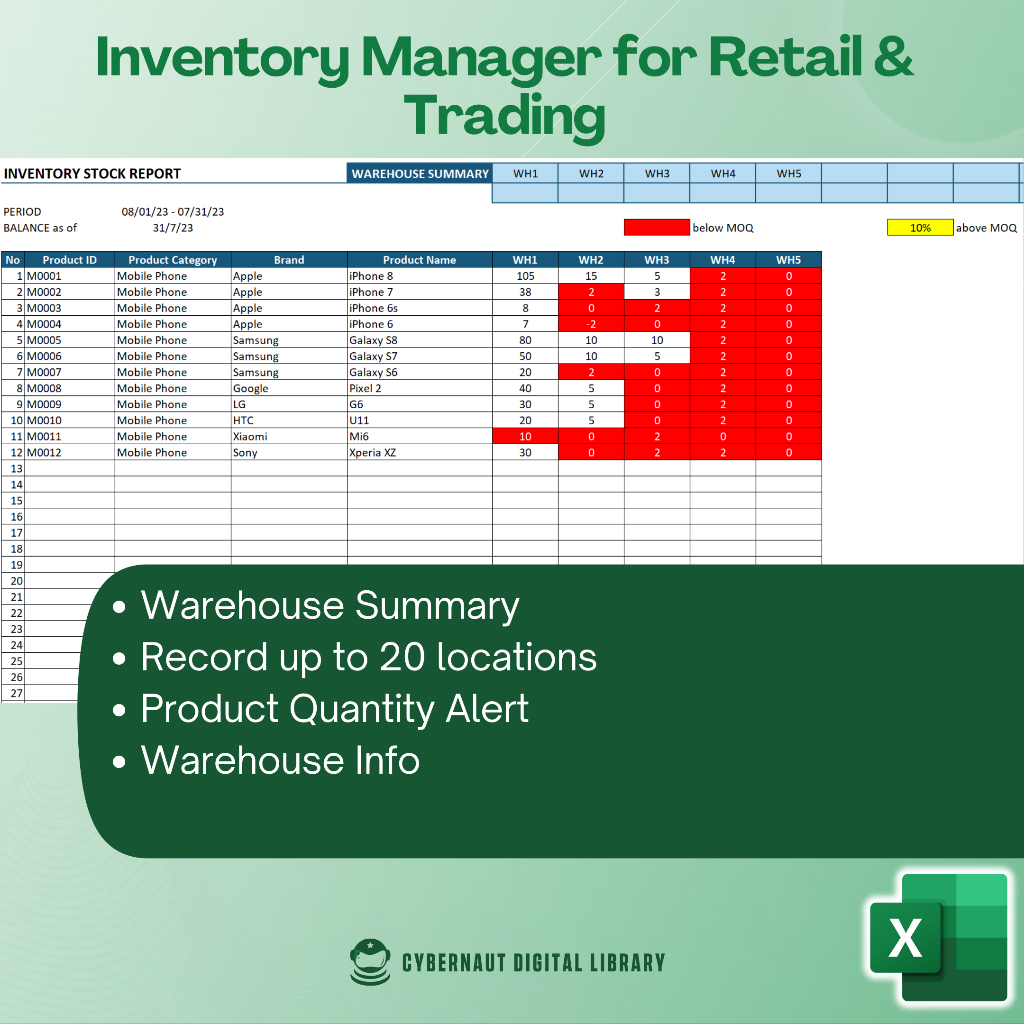Select WH1 in the warehouse summary row

(x=525, y=174)
